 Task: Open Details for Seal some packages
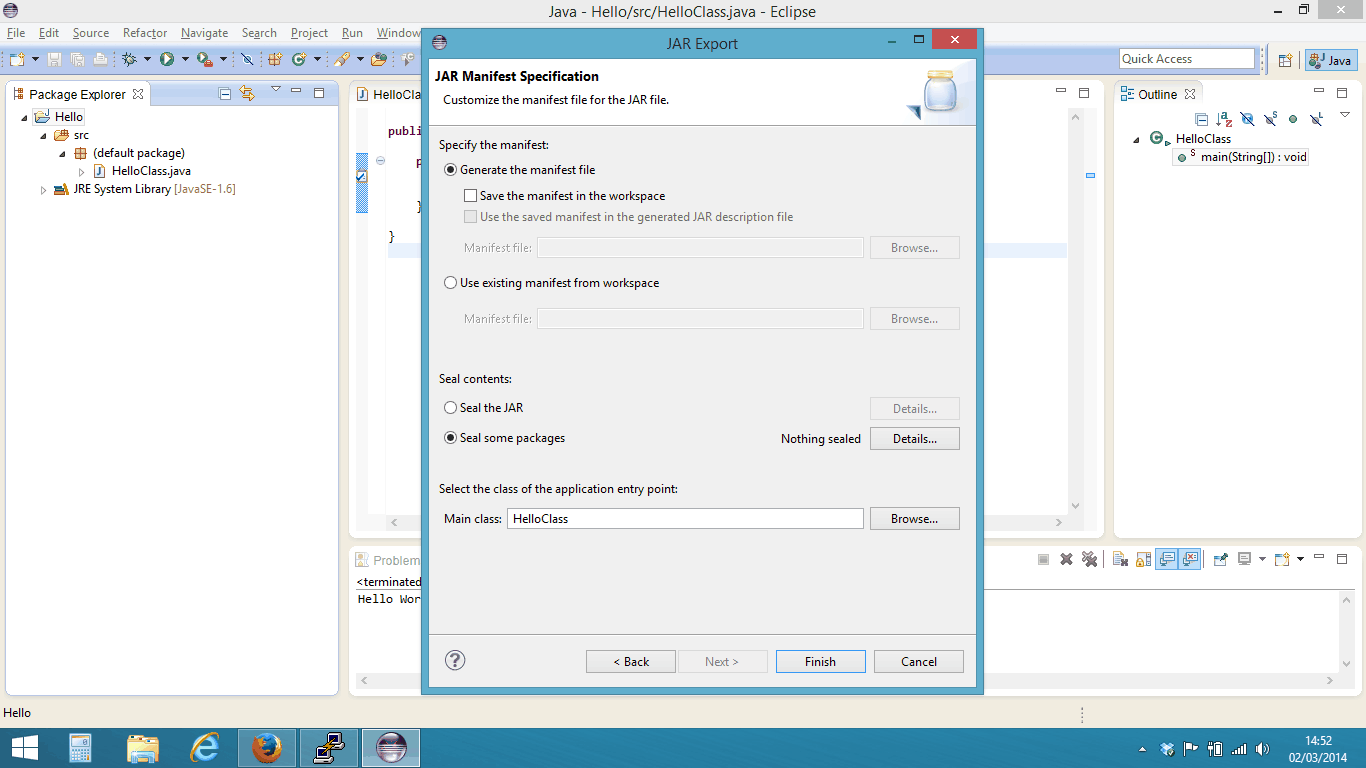915,438
